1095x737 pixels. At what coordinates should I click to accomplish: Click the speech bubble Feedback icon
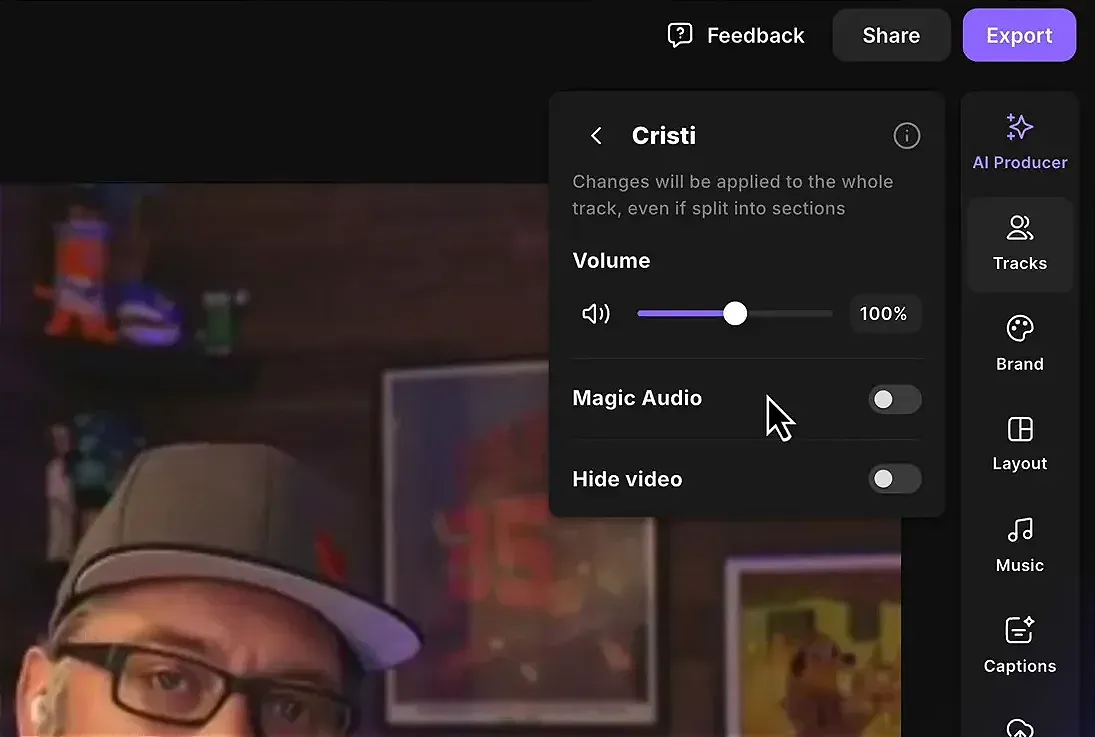(x=681, y=34)
